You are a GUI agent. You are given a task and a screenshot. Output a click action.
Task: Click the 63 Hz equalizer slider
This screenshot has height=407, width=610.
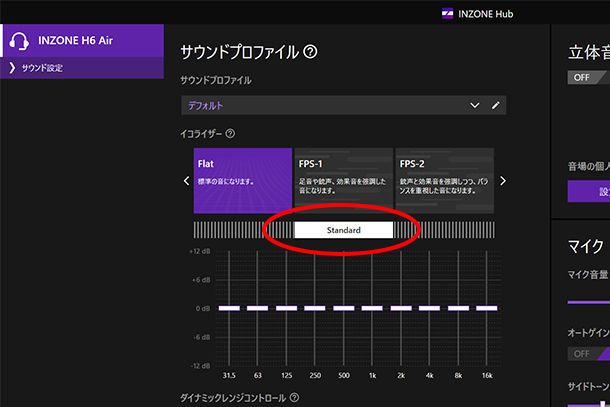pyautogui.click(x=258, y=308)
